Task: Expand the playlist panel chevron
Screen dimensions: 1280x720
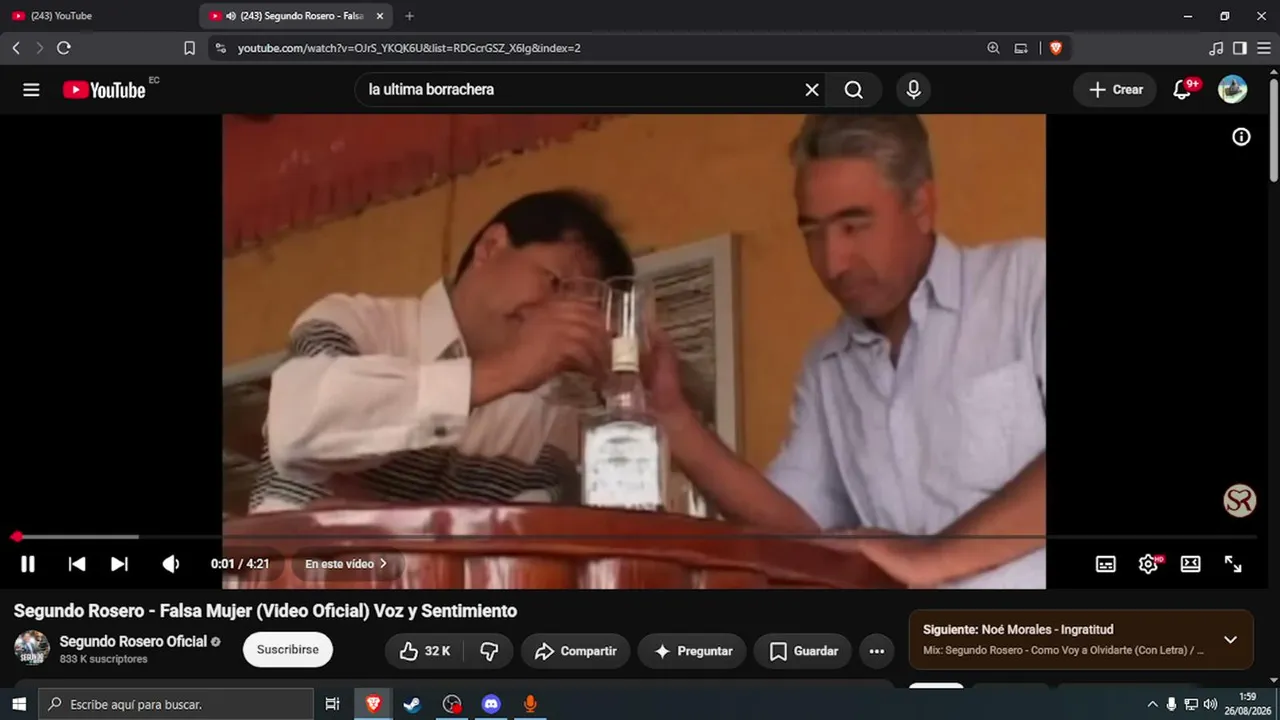Action: [x=1231, y=640]
